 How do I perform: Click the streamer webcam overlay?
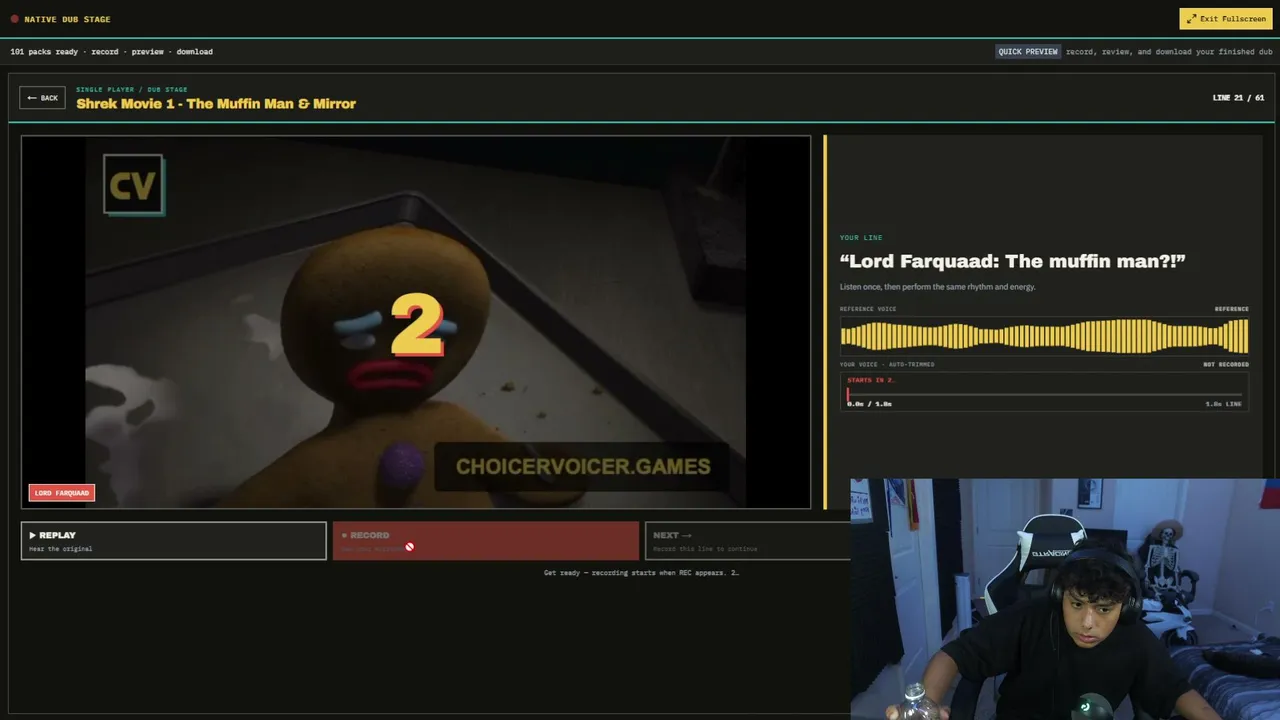click(x=1065, y=599)
